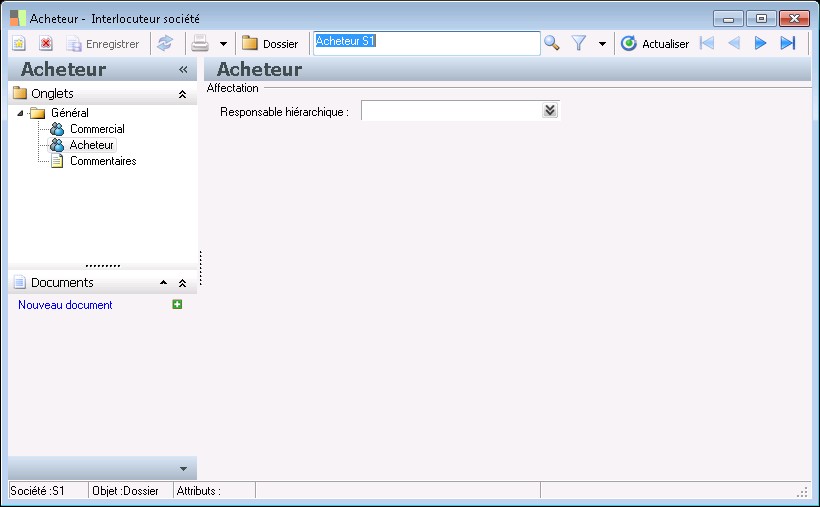Viewport: 820px width, 507px height.
Task: Click the single up arrow in Documents header
Action: coord(163,283)
